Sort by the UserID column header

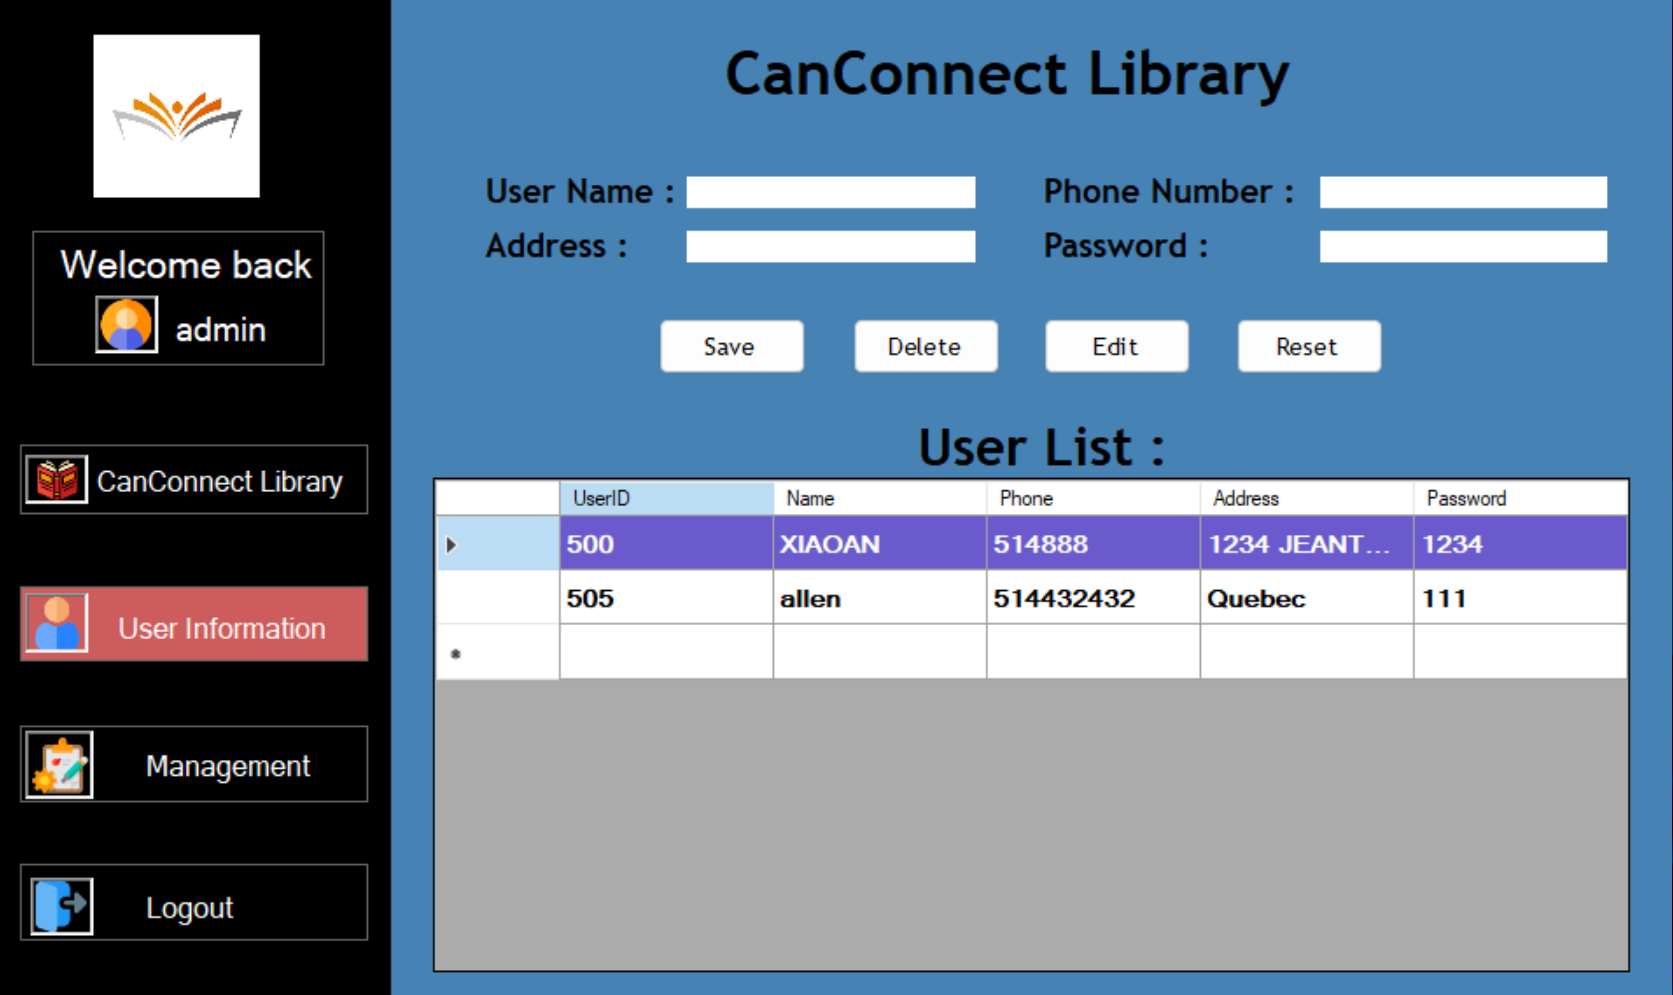coord(665,497)
